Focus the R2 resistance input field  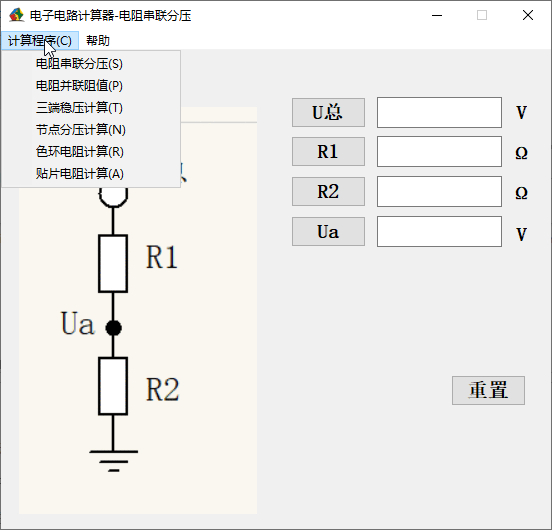(439, 191)
